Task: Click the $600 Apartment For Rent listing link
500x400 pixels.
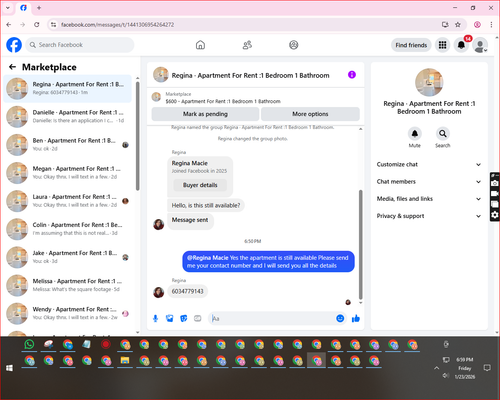Action: pyautogui.click(x=223, y=101)
